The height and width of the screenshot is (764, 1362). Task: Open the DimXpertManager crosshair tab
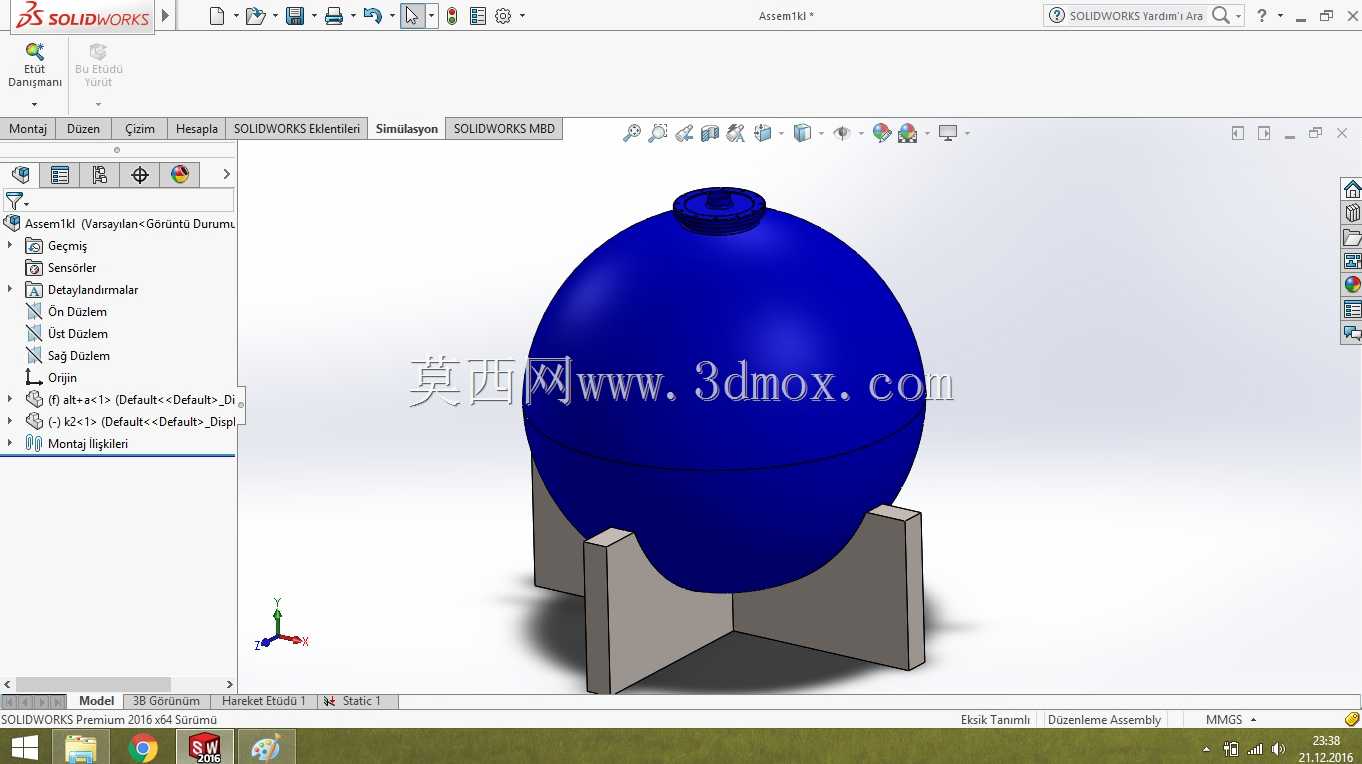(x=140, y=175)
